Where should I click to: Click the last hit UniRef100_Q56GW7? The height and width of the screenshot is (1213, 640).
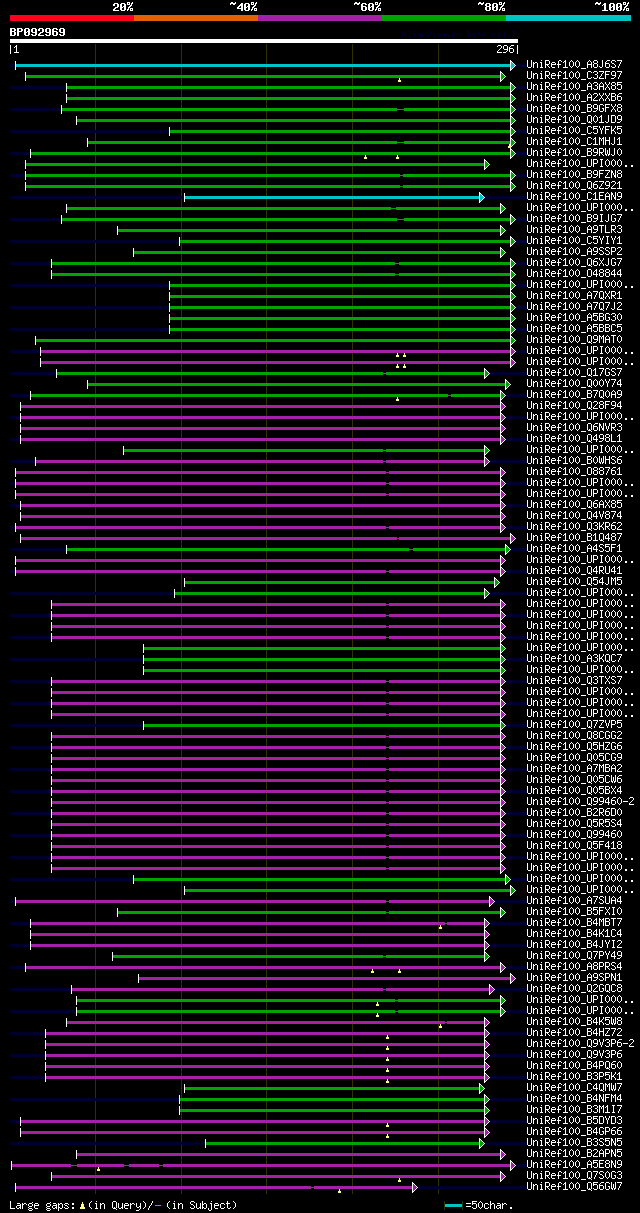[574, 1186]
